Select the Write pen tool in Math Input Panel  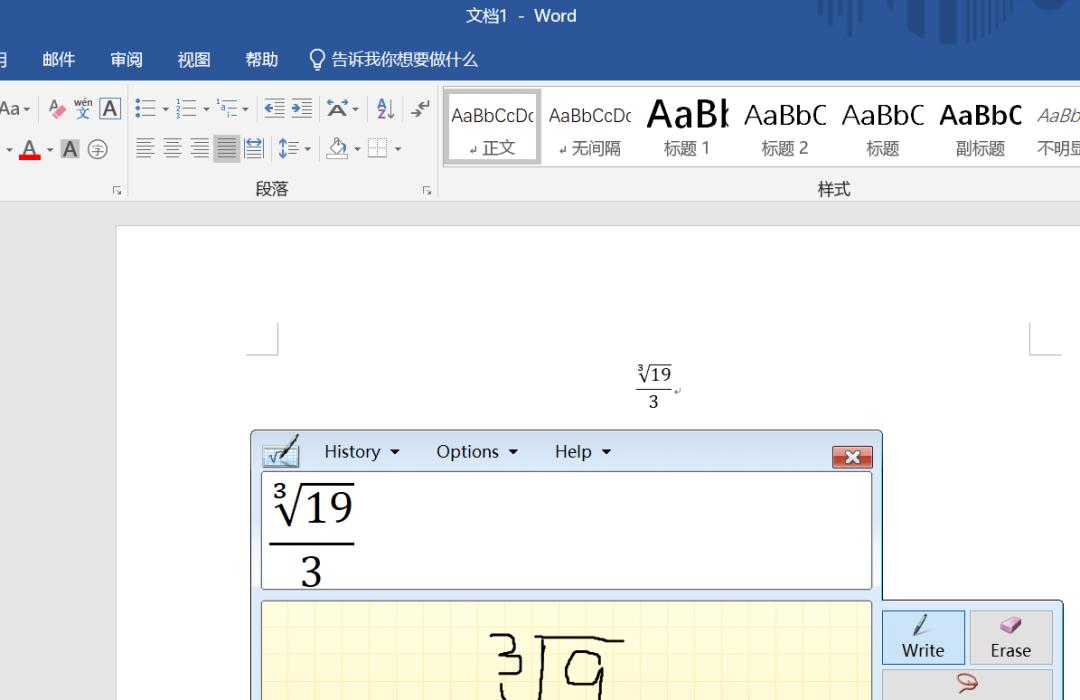tap(921, 637)
